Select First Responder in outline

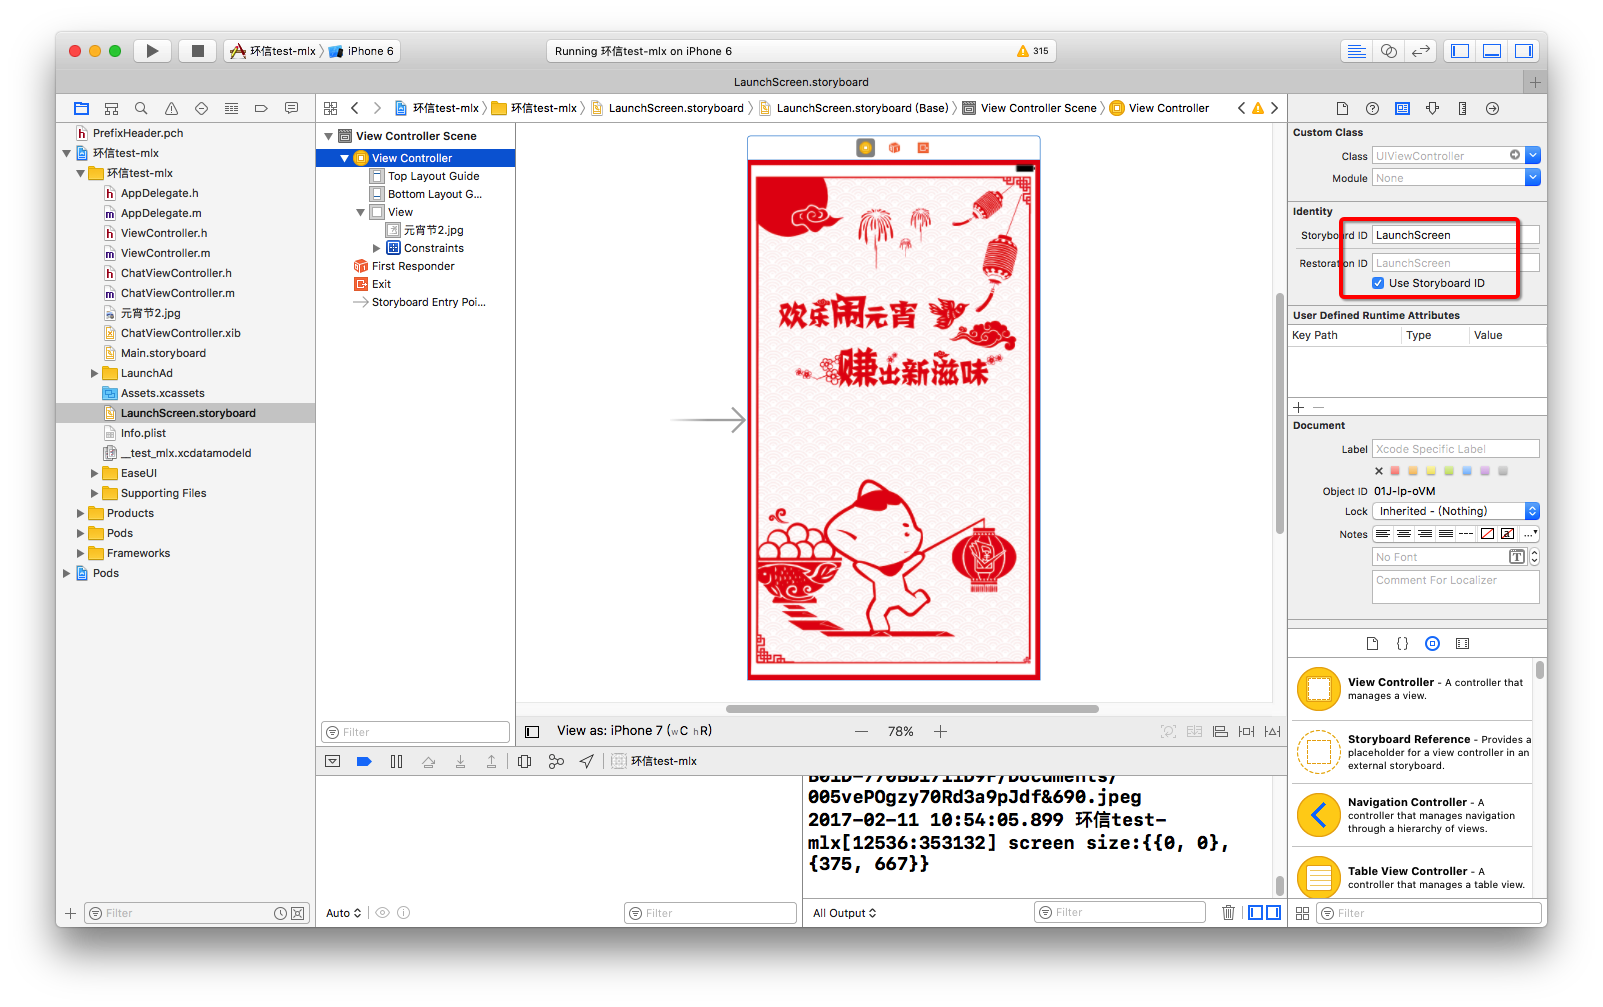tap(412, 266)
